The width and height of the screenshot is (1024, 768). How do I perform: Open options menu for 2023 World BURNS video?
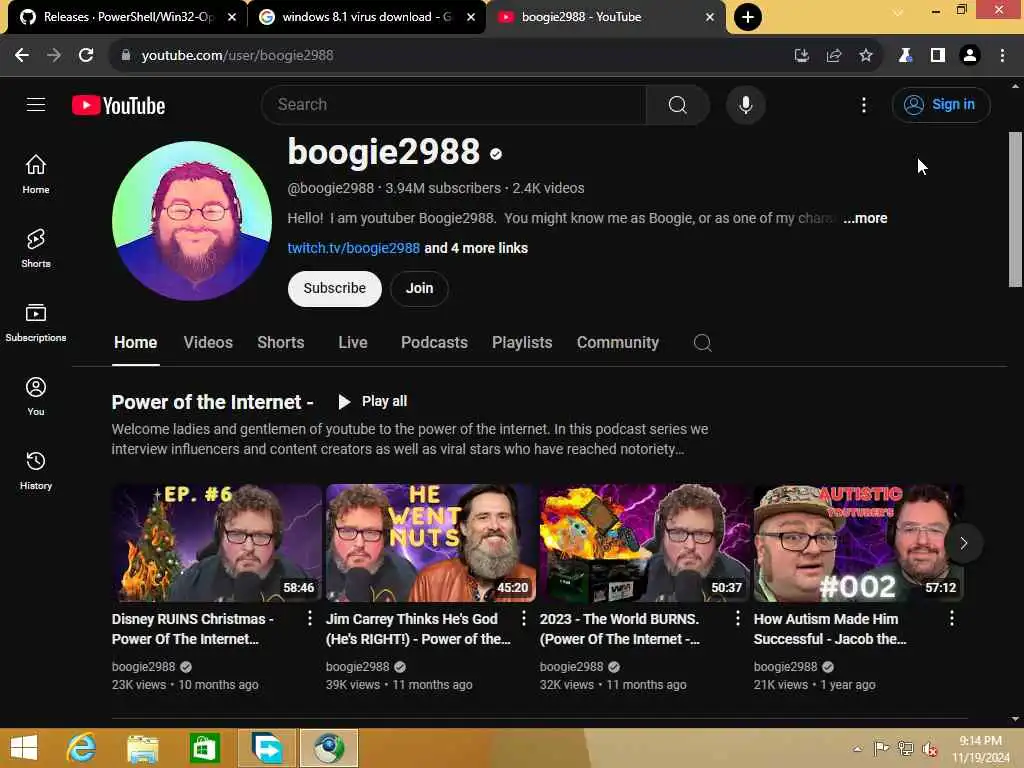[737, 618]
